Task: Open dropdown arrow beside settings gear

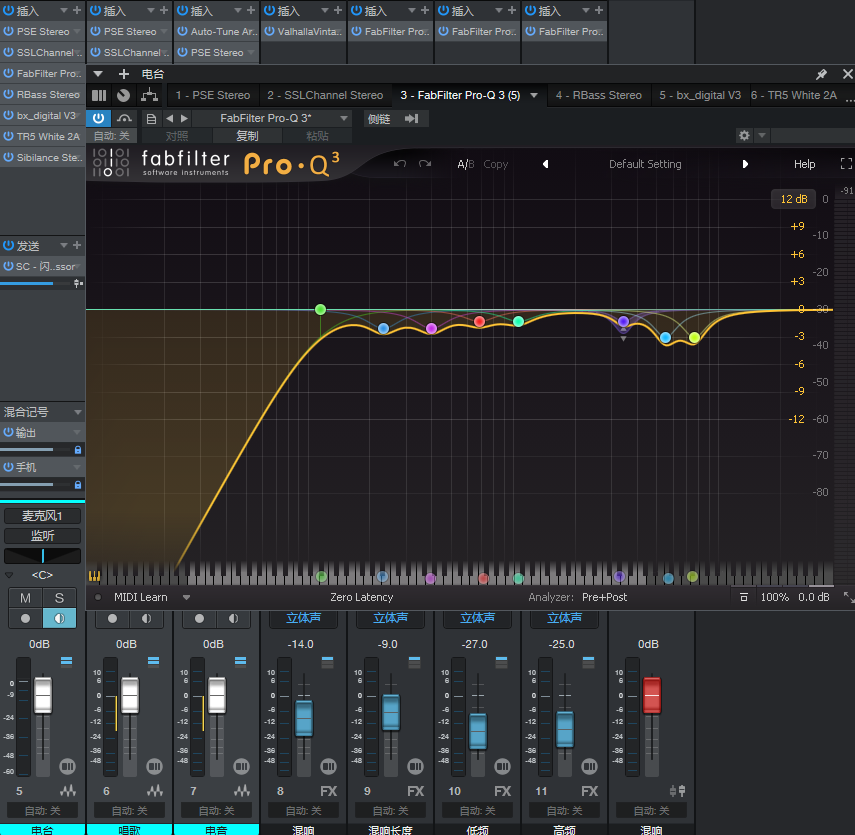Action: click(762, 135)
